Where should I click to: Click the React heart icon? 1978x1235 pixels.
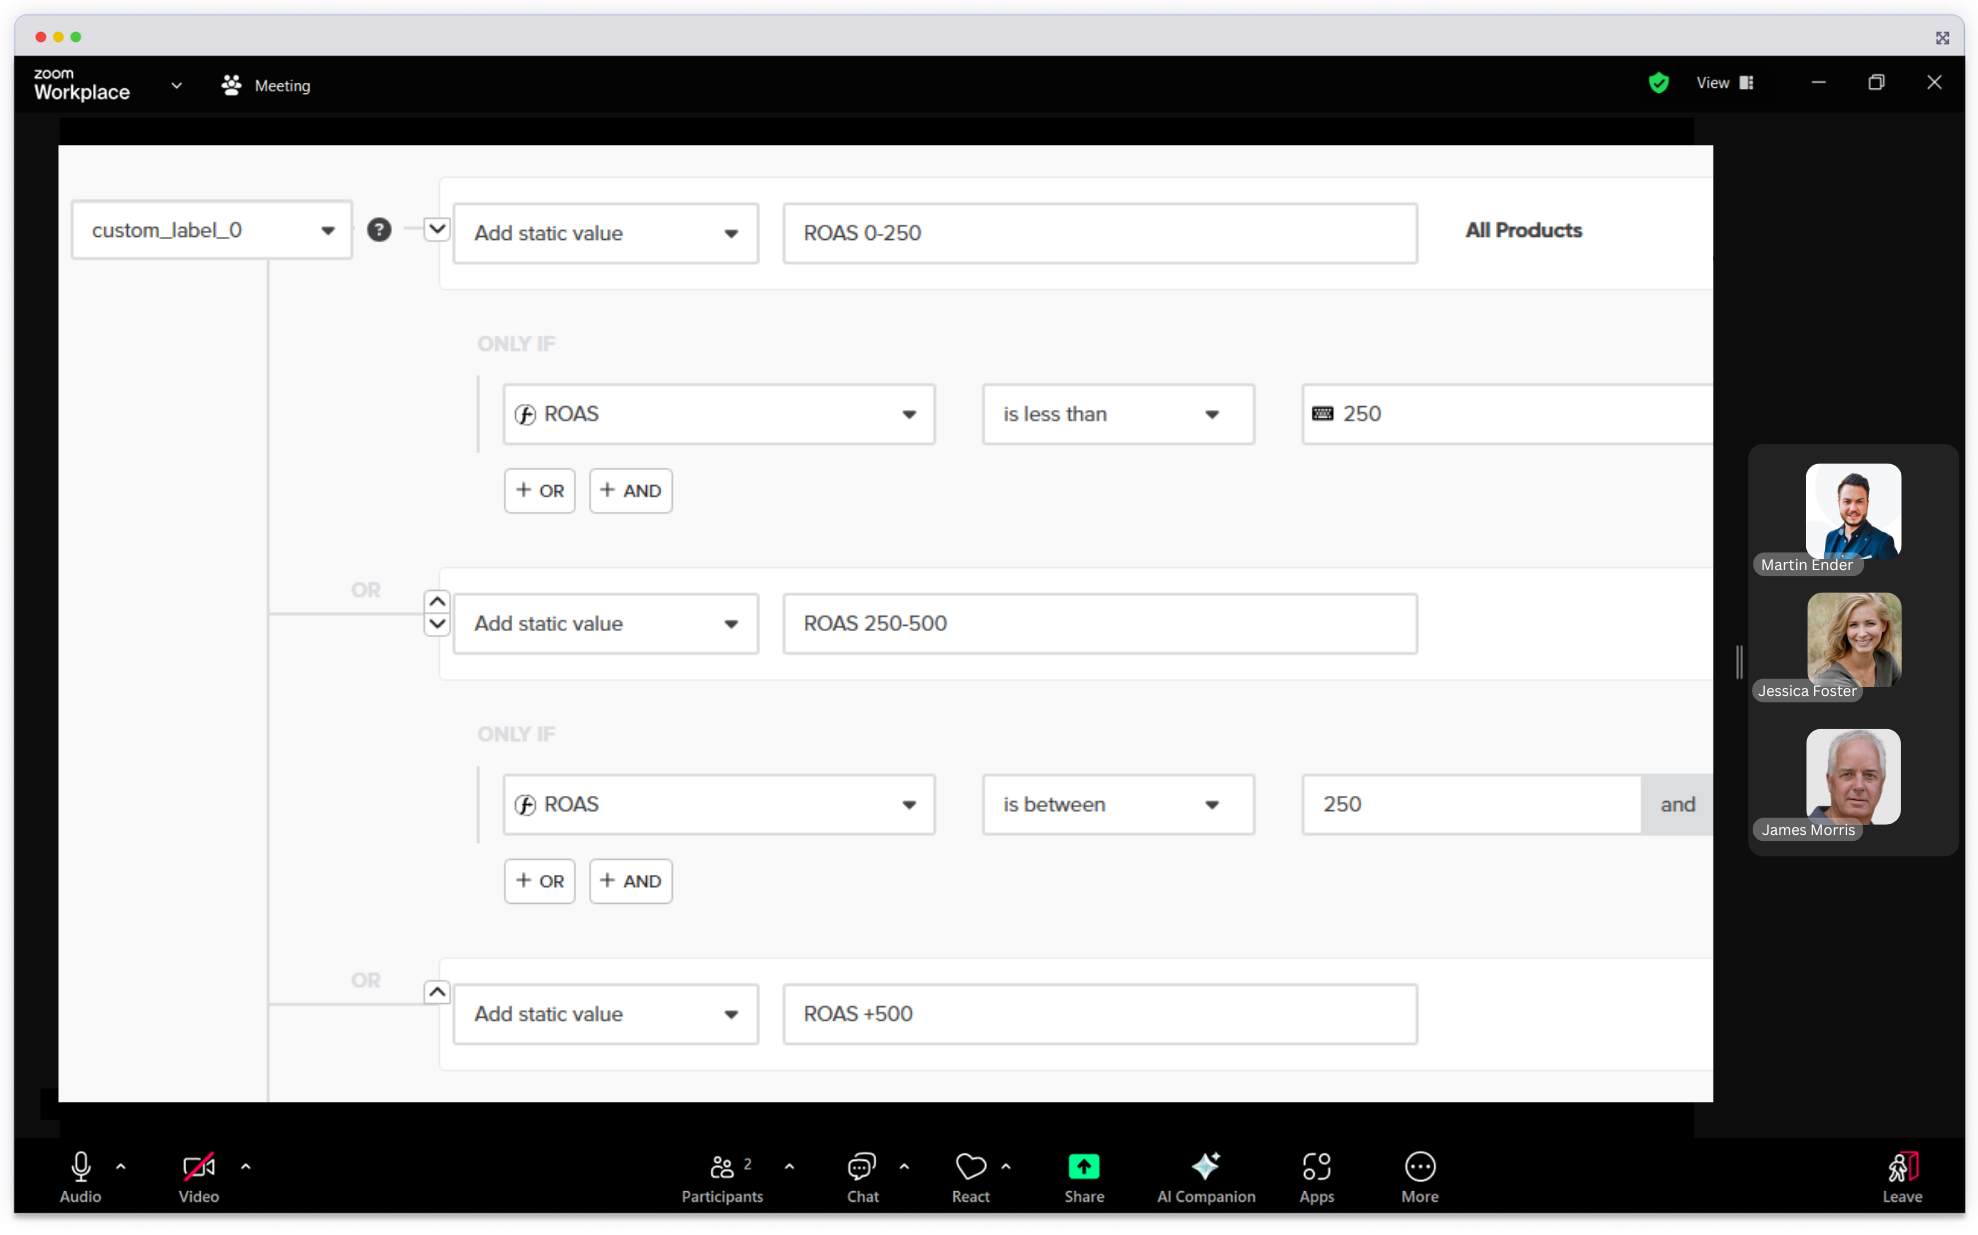(970, 1167)
